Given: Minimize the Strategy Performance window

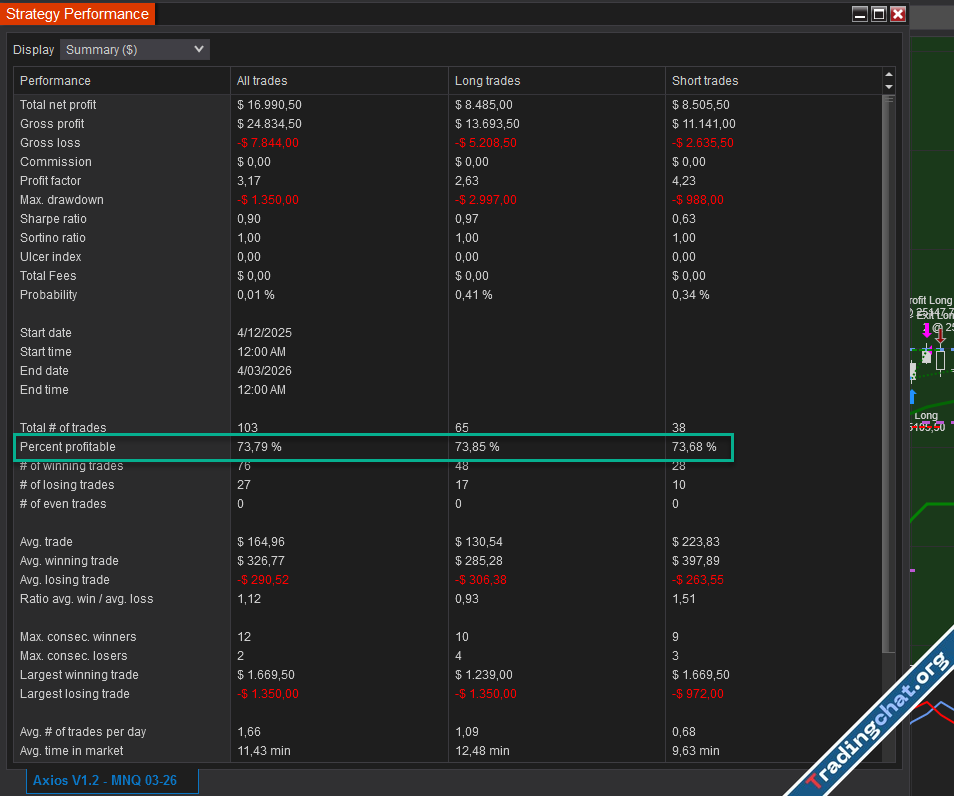Looking at the screenshot, I should (x=860, y=14).
